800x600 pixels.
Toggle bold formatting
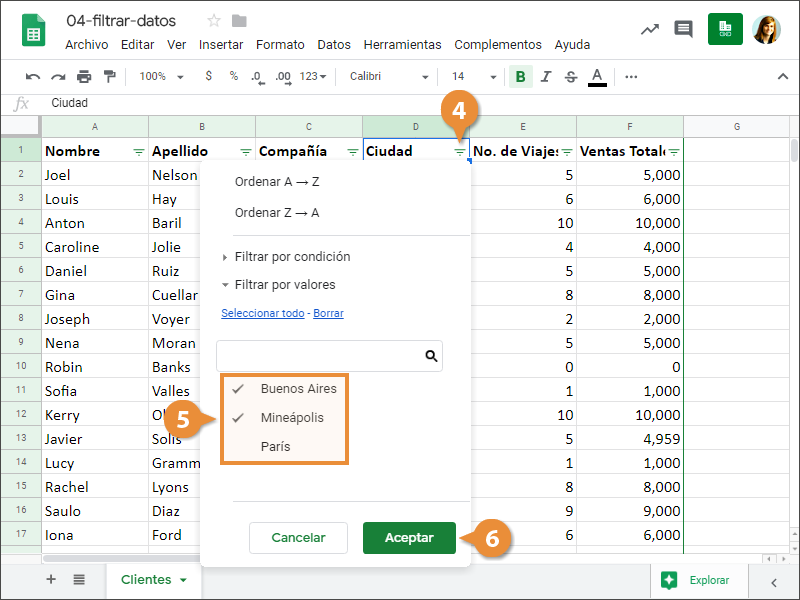tap(520, 77)
